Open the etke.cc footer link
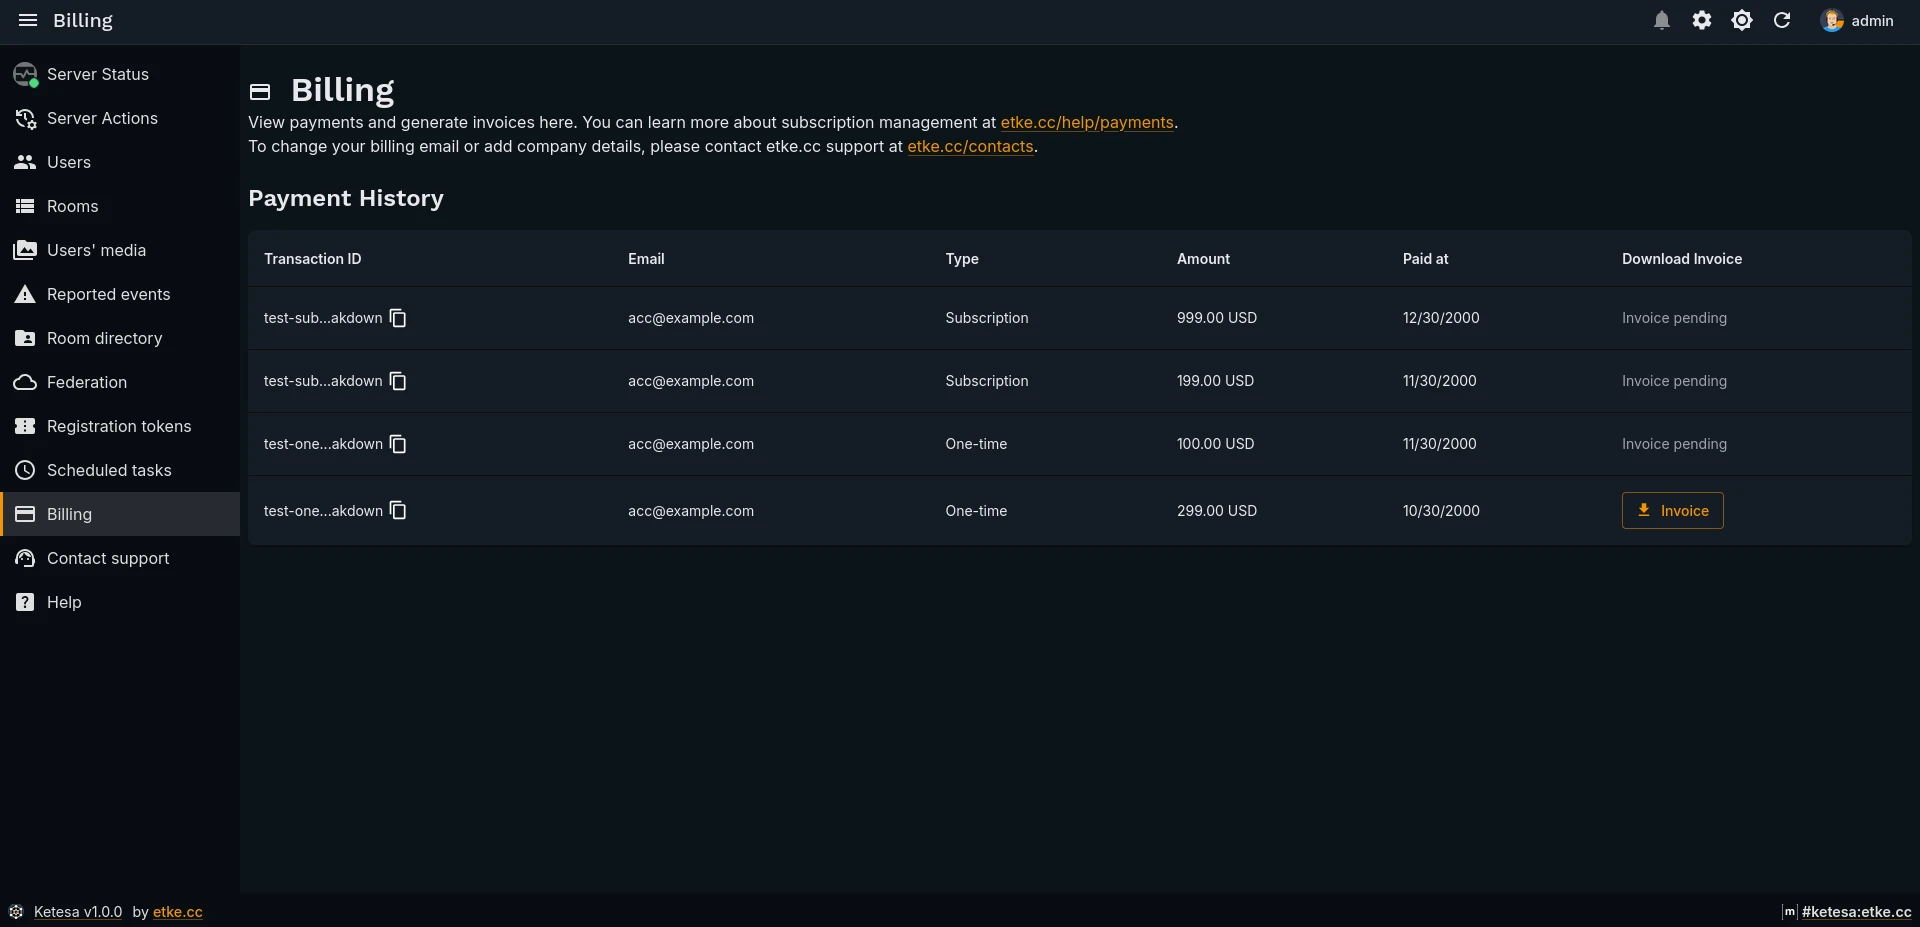1920x927 pixels. (x=178, y=912)
